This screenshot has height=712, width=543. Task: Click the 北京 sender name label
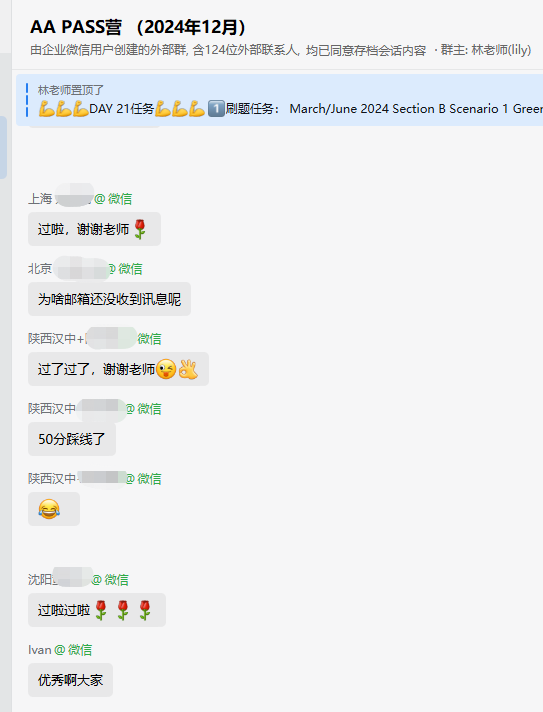(85, 269)
